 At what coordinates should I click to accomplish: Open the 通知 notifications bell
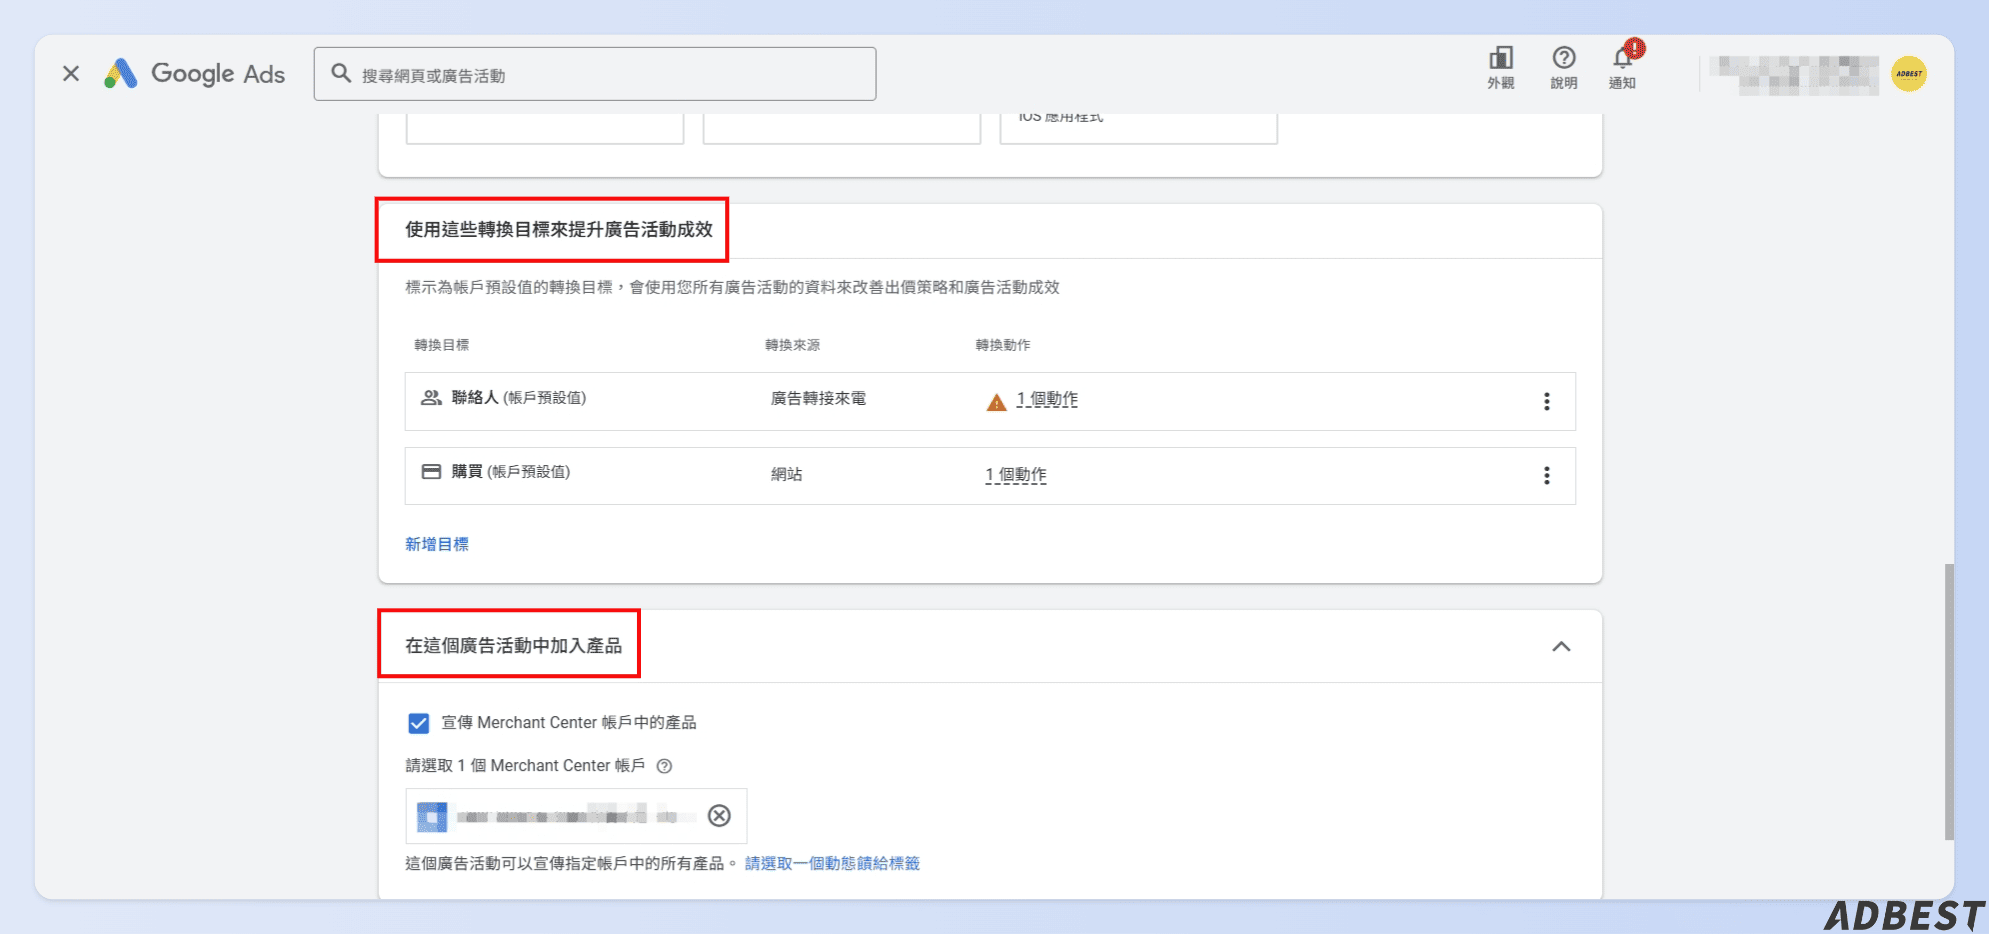tap(1622, 67)
